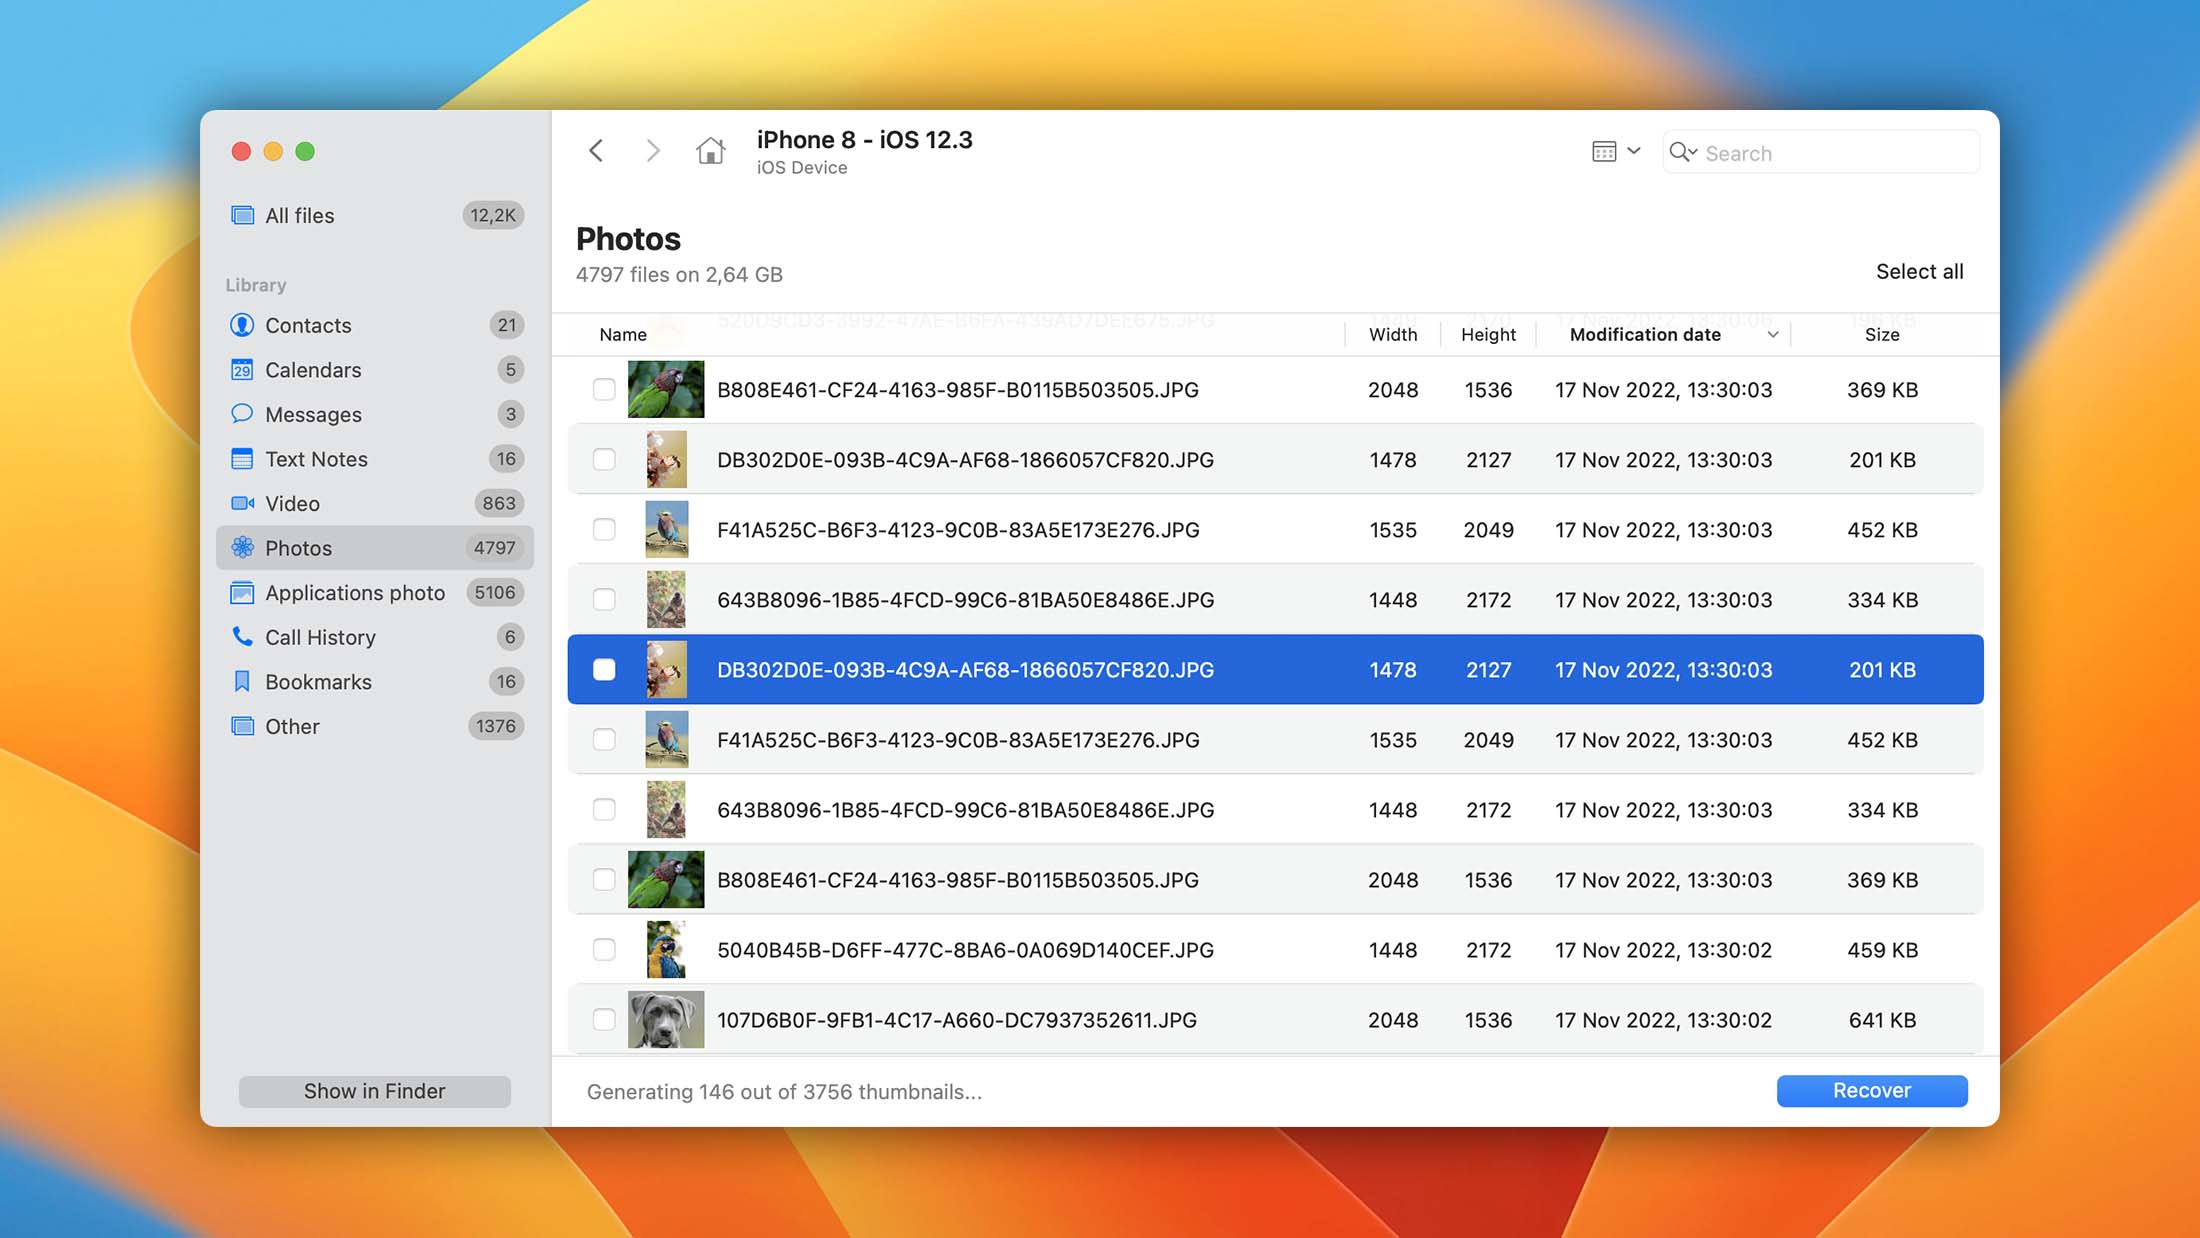Click the iPhone 8 - iOS 12.3 title

[864, 140]
